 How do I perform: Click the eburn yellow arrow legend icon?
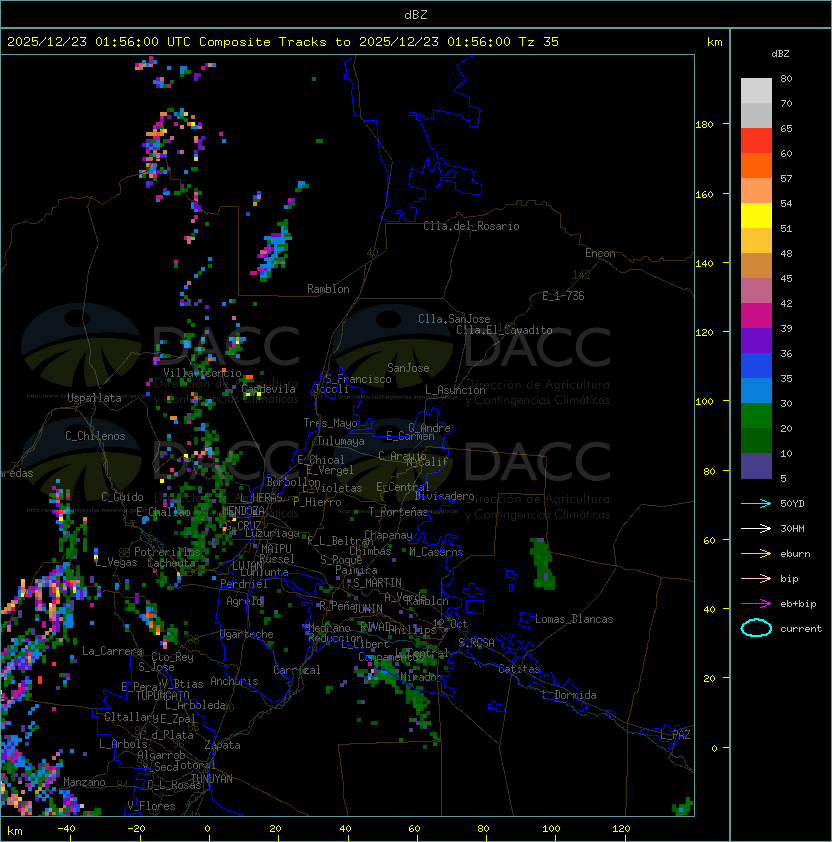[756, 554]
